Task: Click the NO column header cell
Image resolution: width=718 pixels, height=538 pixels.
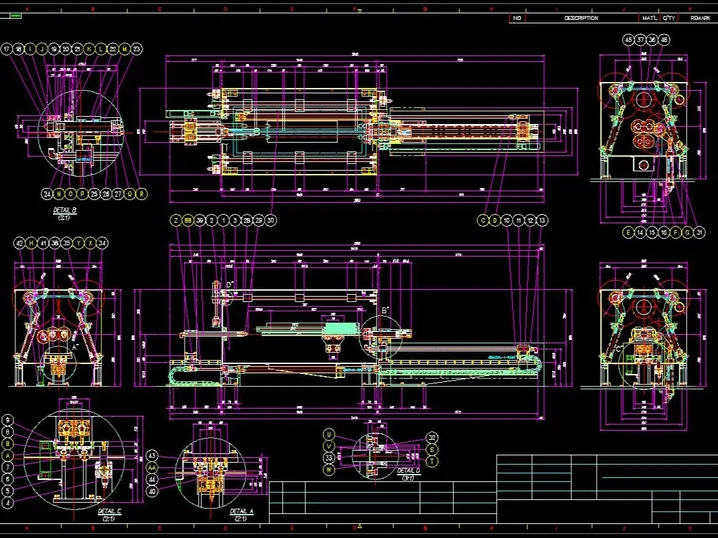Action: pyautogui.click(x=517, y=18)
